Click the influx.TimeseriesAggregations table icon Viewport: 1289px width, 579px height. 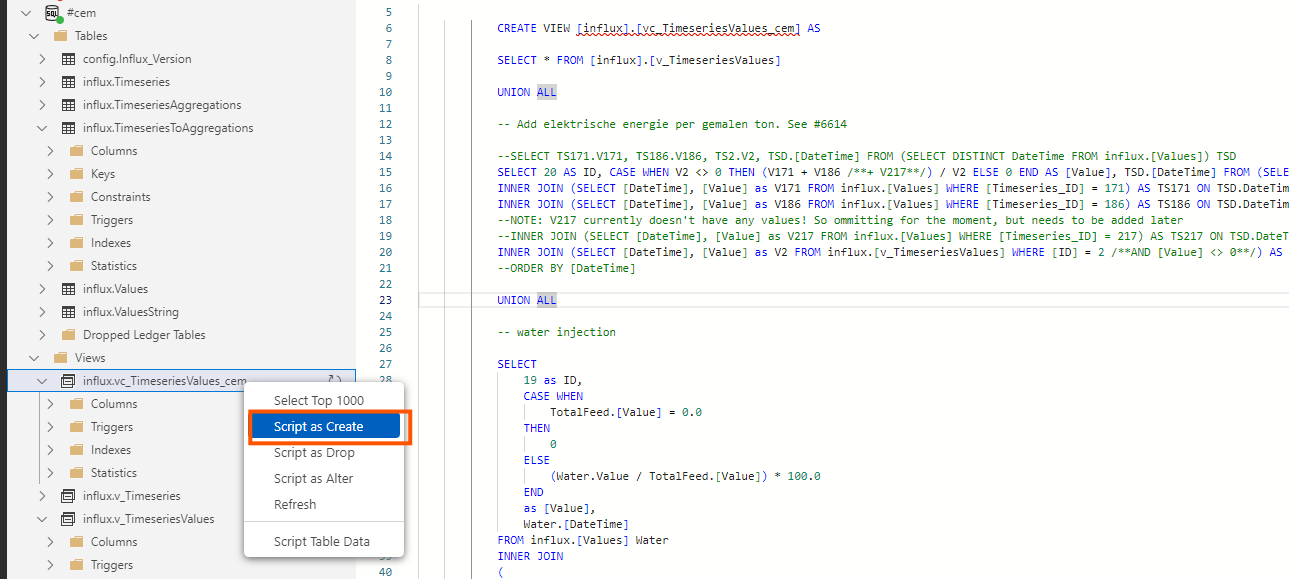[x=68, y=105]
